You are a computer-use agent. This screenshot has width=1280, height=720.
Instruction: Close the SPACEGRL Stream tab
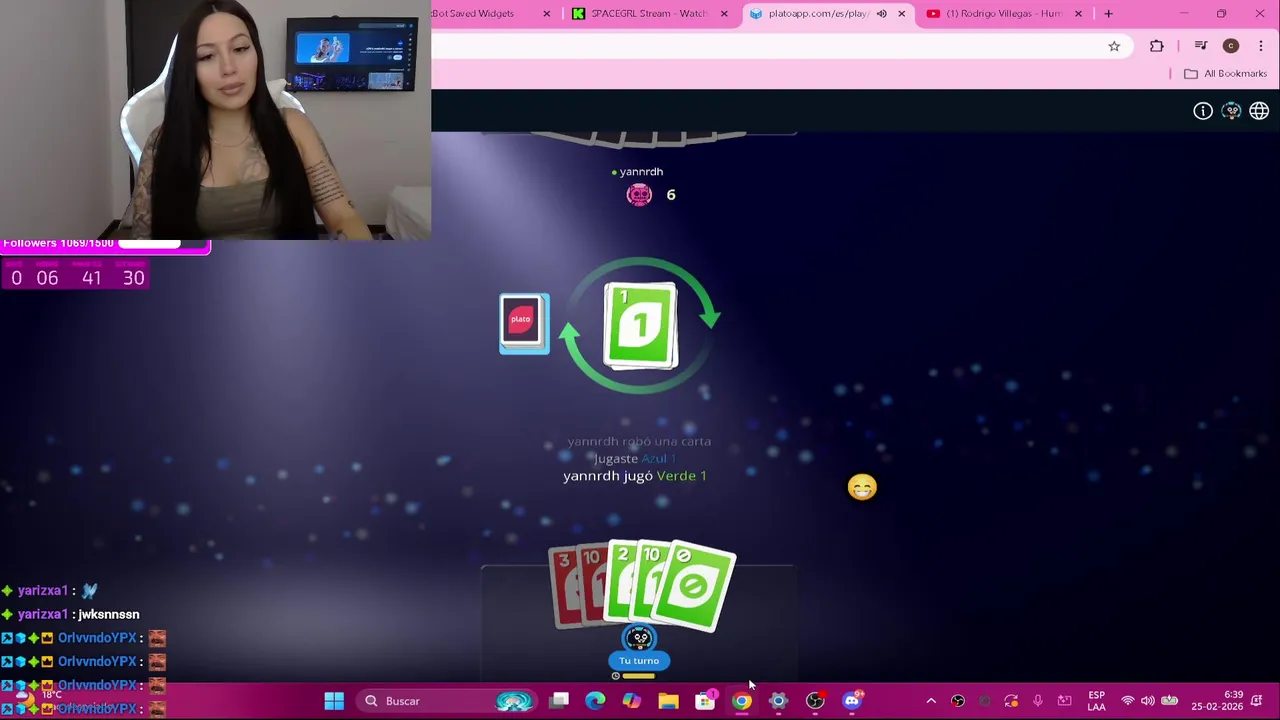tap(724, 13)
